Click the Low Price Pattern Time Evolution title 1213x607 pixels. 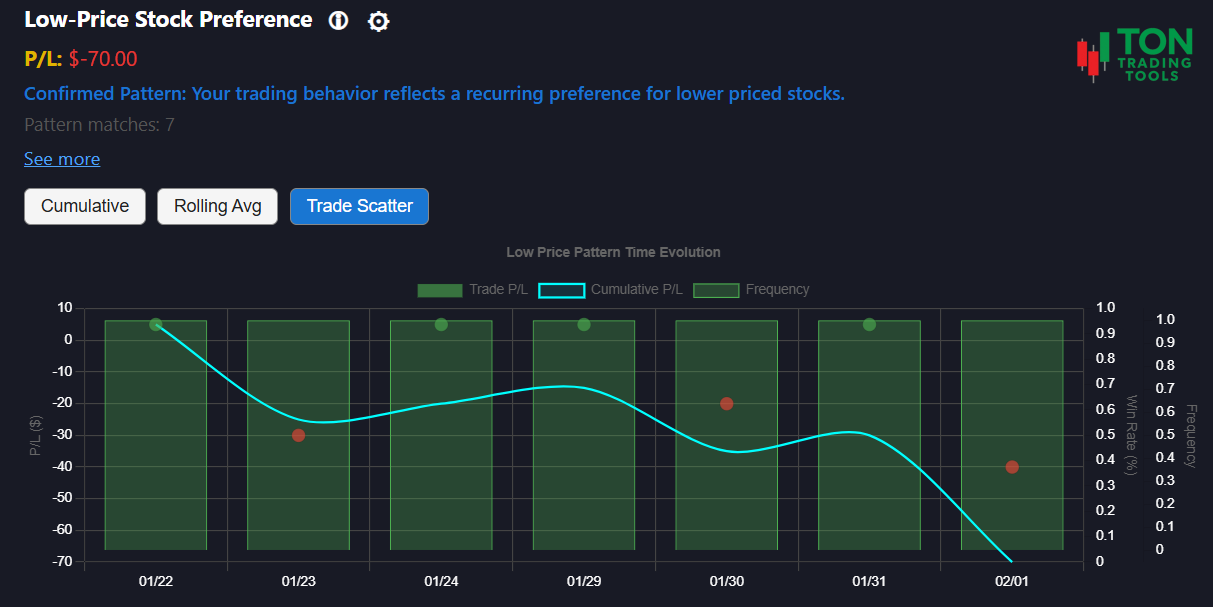[x=613, y=252]
